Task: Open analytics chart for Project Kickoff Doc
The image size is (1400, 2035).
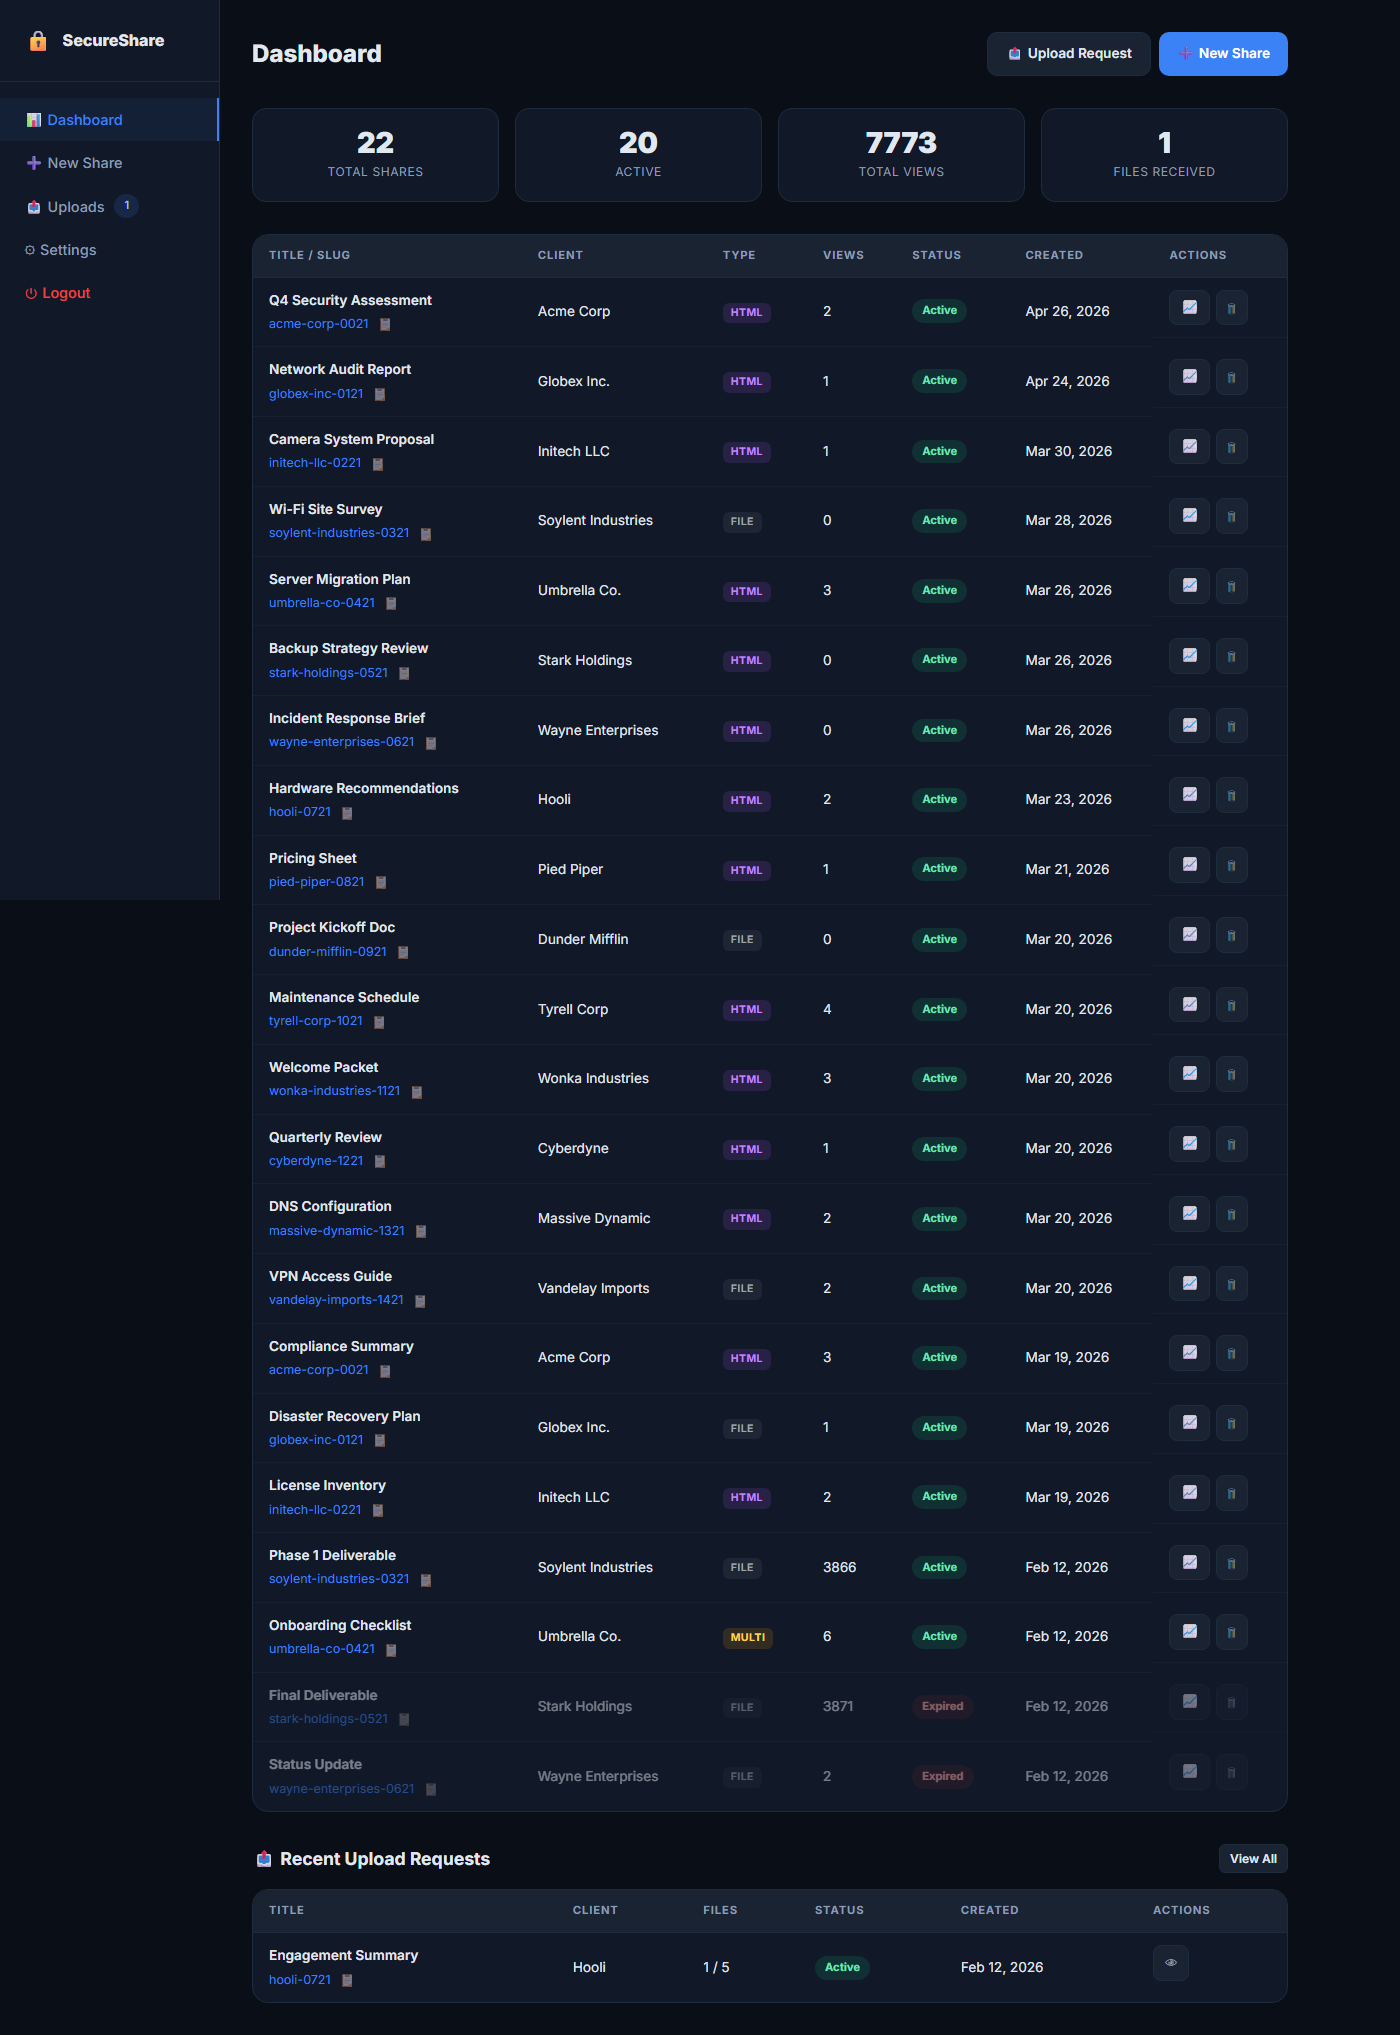Action: click(1189, 935)
